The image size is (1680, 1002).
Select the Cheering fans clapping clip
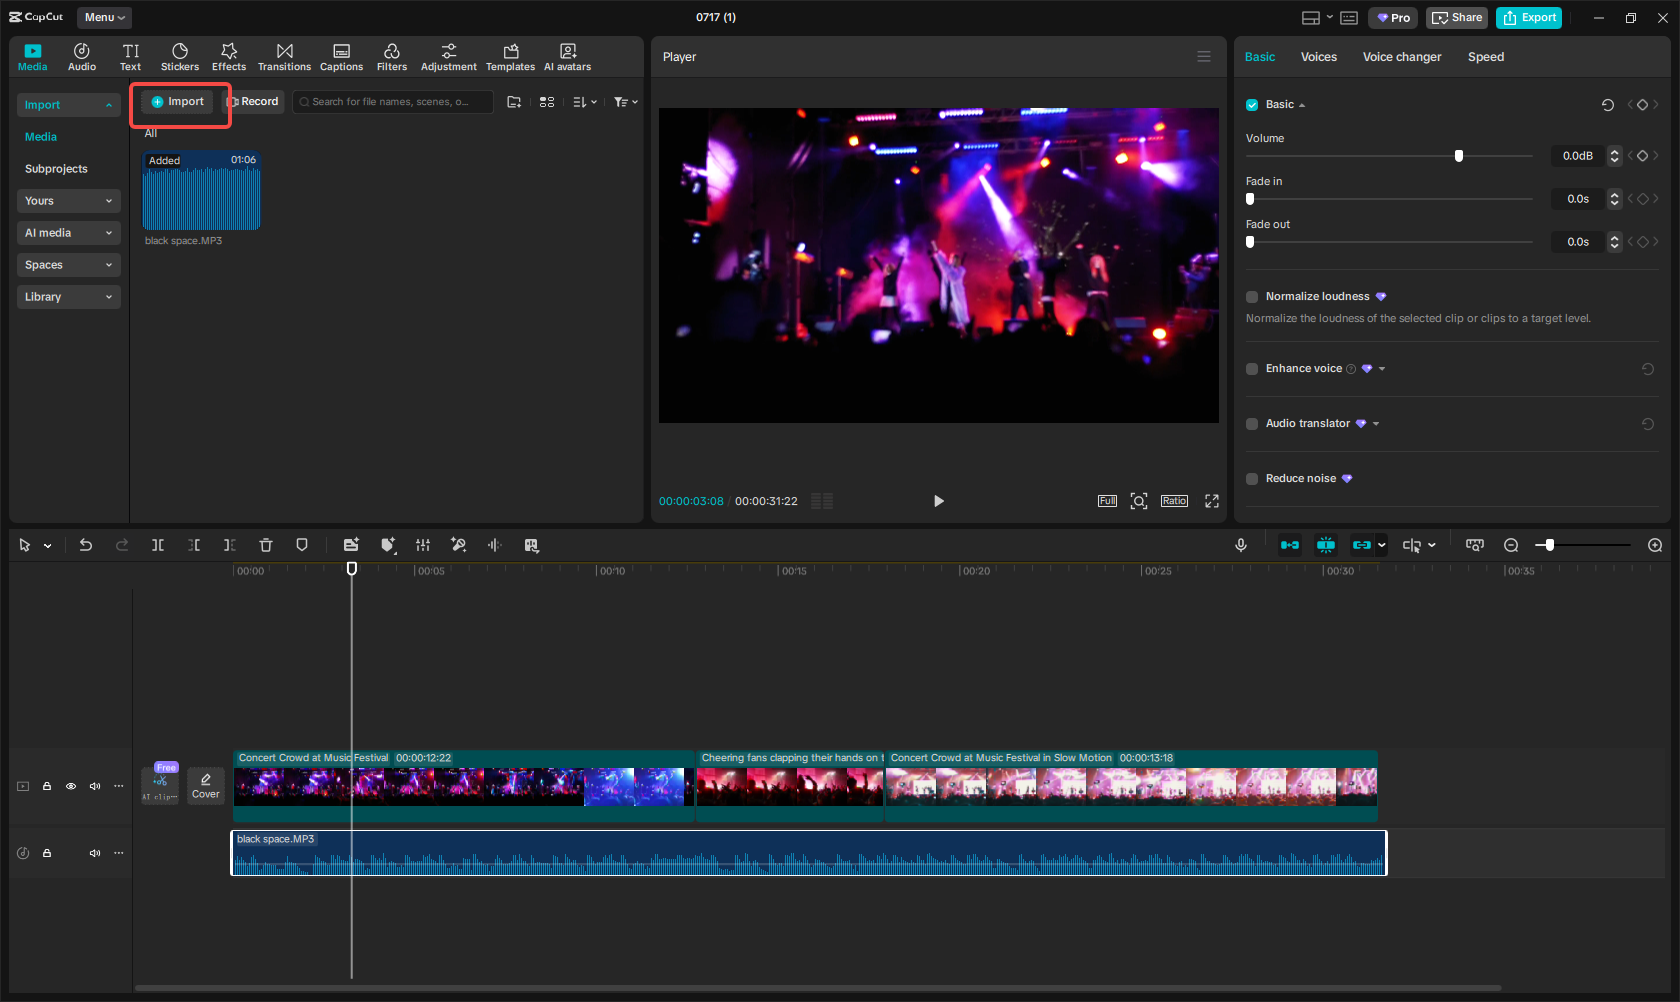pos(790,786)
